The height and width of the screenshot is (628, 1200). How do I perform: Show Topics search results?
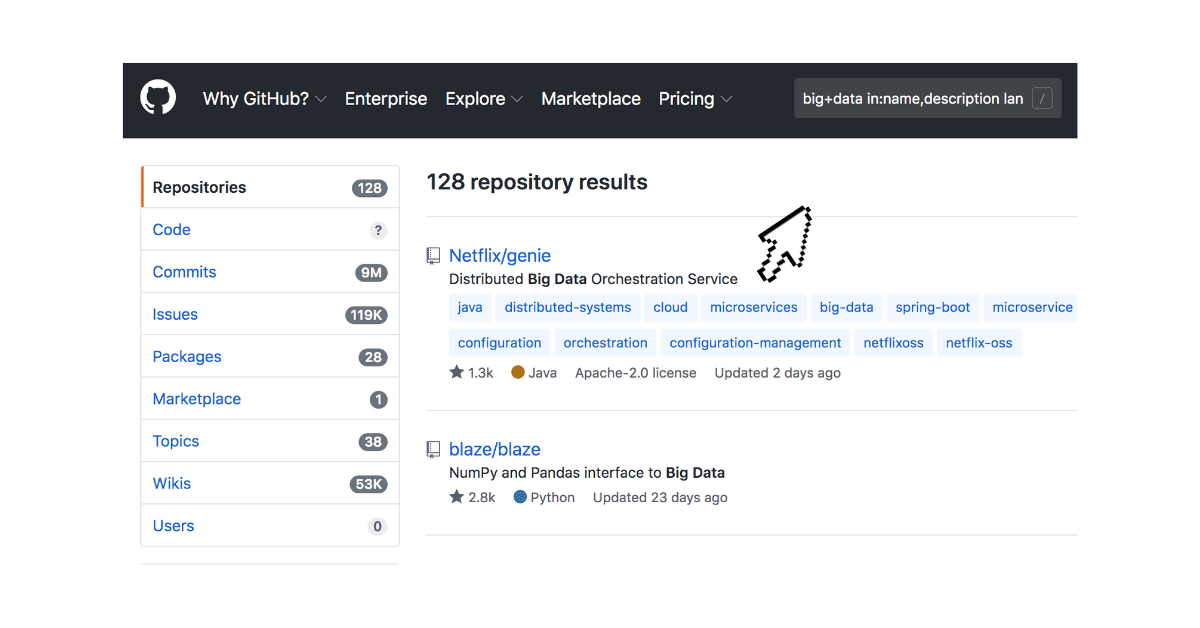coord(270,441)
